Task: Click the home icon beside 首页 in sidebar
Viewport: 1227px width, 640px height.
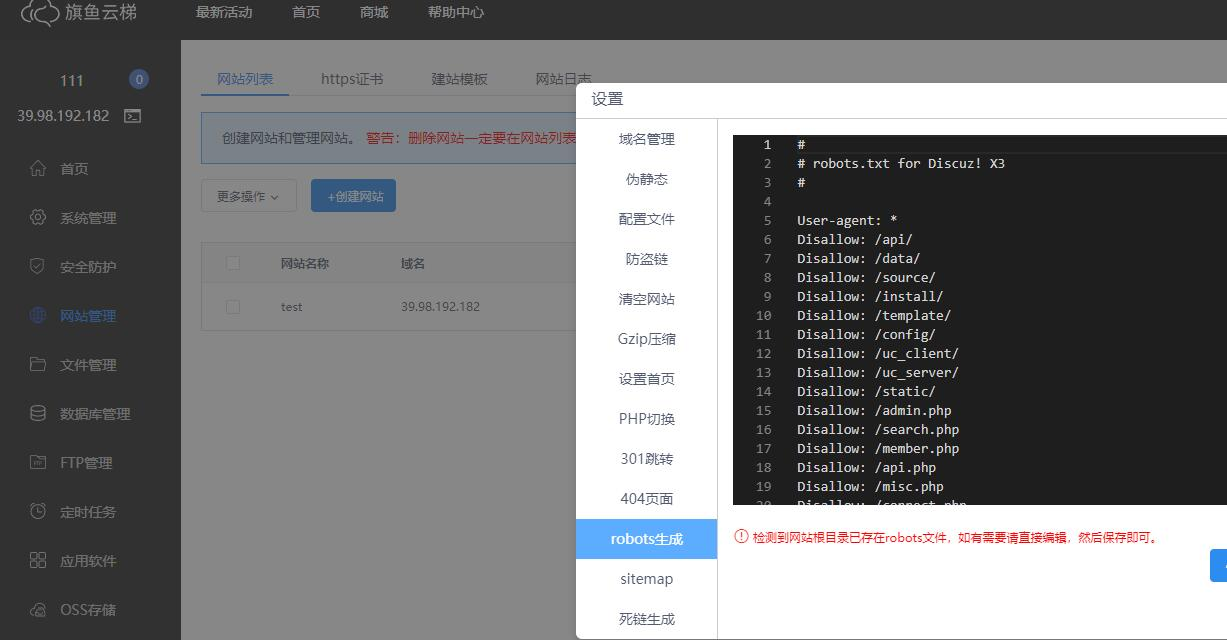Action: 38,168
